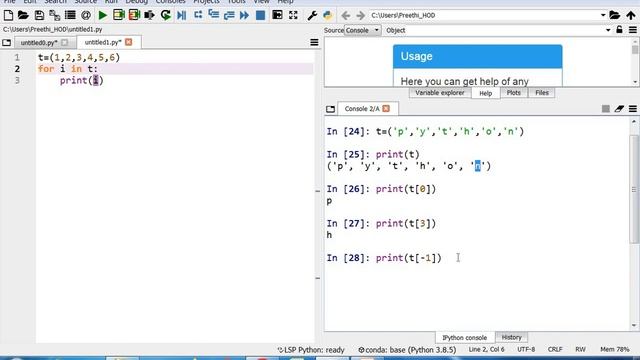Select the untitled1.py editor tab

tap(103, 42)
